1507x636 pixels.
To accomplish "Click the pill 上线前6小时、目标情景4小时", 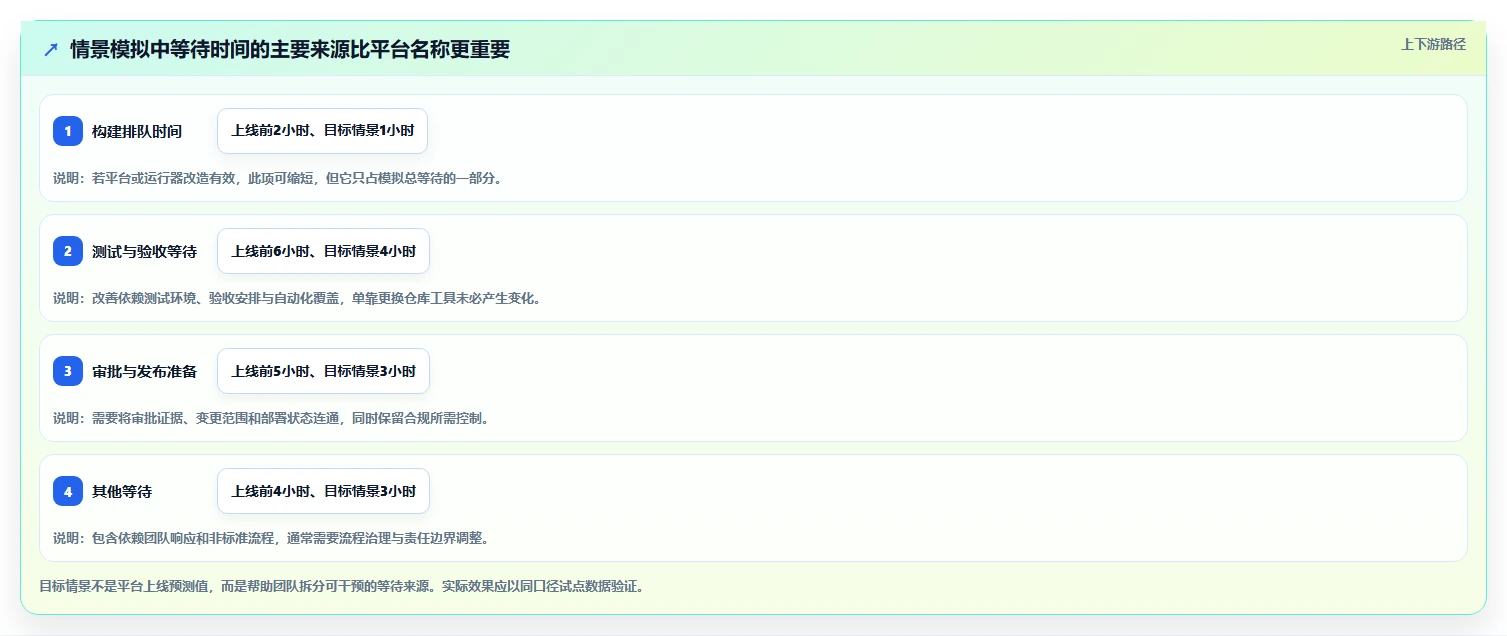I will 323,251.
